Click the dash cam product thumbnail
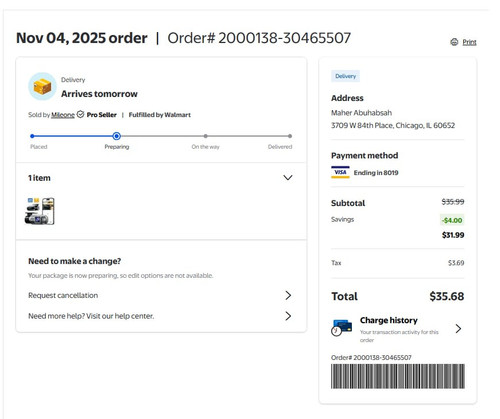The width and height of the screenshot is (500, 419). coord(40,211)
